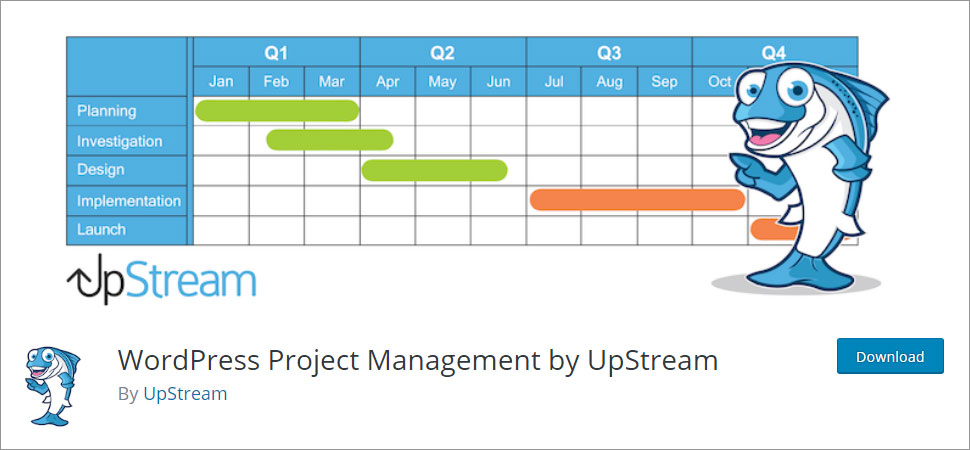Click the green Investigation bar

(329, 140)
